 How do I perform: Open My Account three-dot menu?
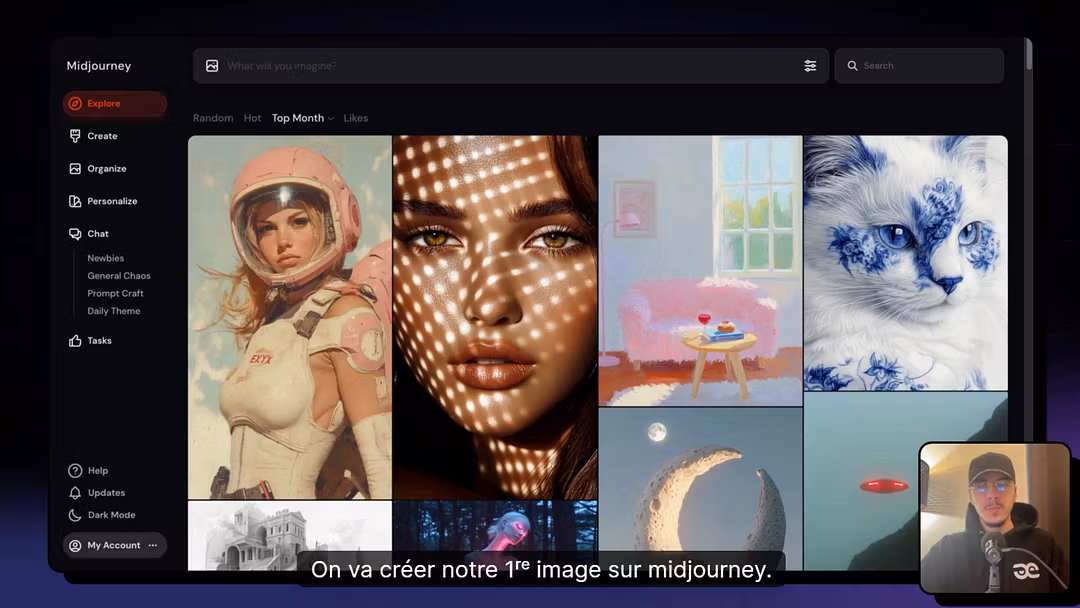[x=153, y=545]
